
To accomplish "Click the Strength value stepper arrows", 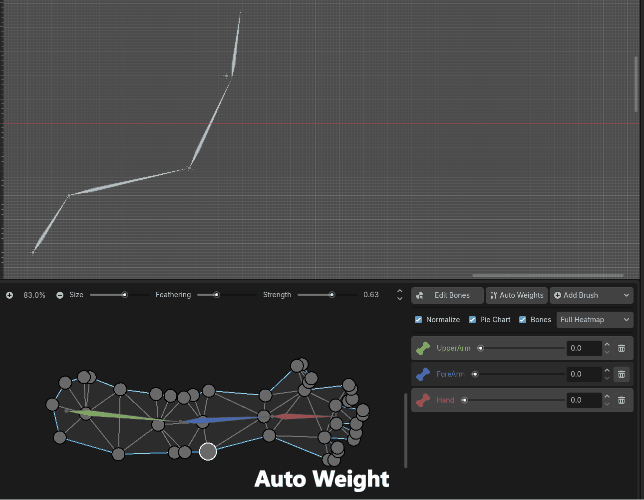I will [x=400, y=295].
